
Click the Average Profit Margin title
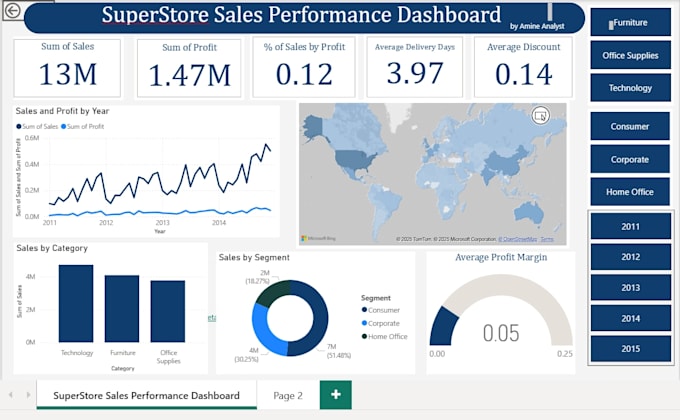pyautogui.click(x=501, y=257)
